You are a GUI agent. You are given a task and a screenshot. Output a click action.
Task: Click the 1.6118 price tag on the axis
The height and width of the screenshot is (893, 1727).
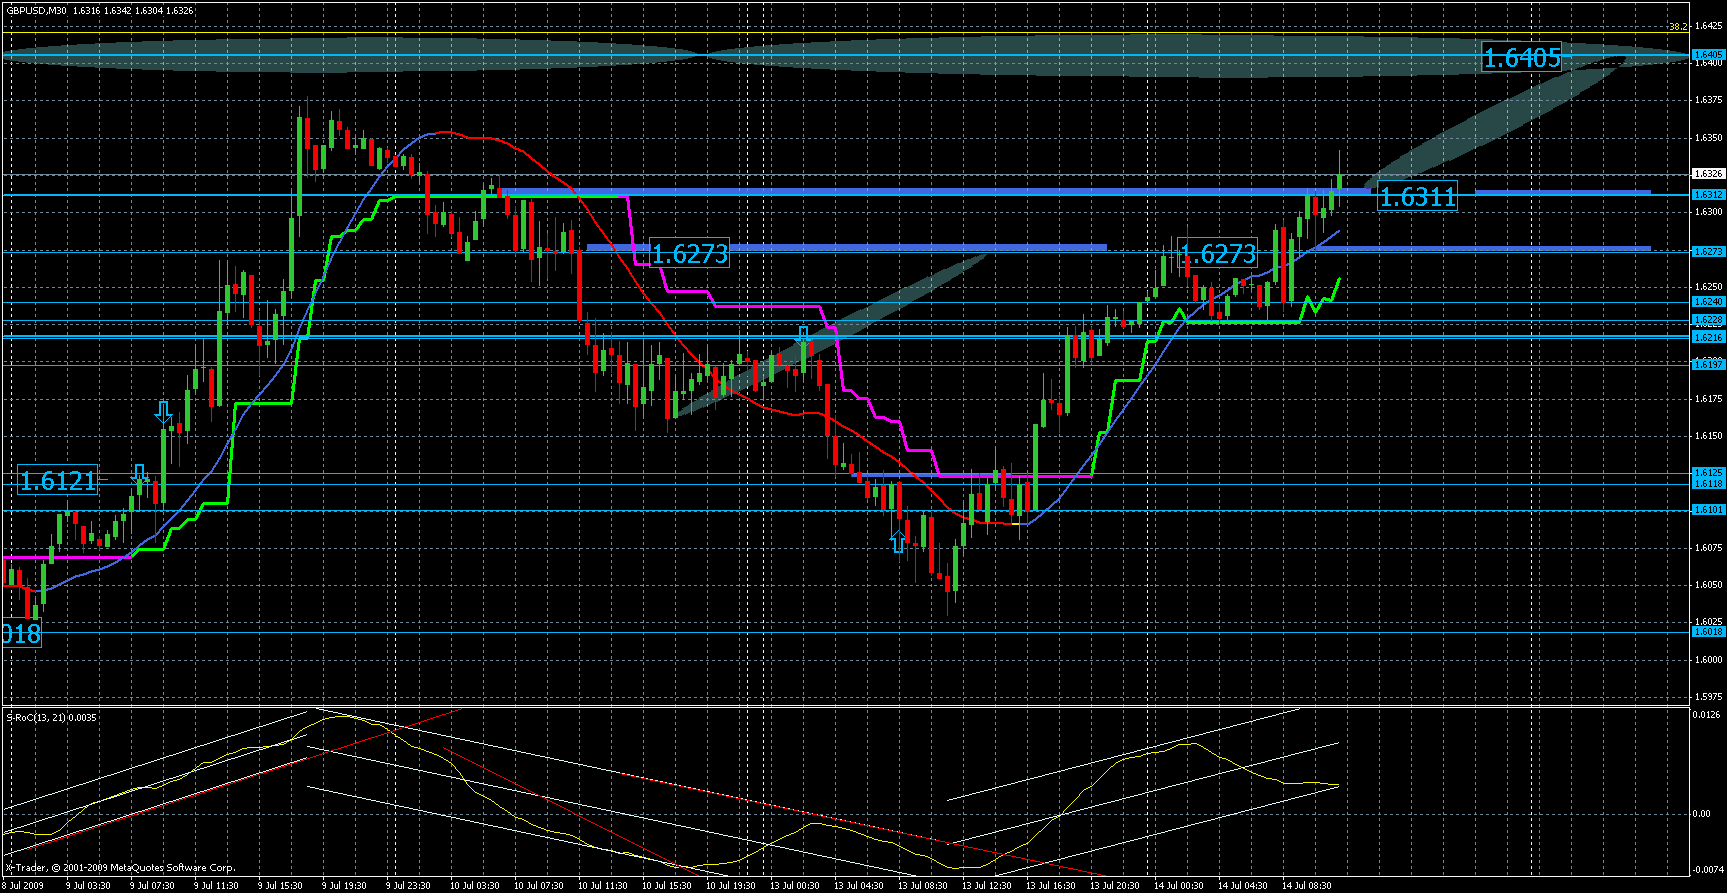click(1707, 484)
